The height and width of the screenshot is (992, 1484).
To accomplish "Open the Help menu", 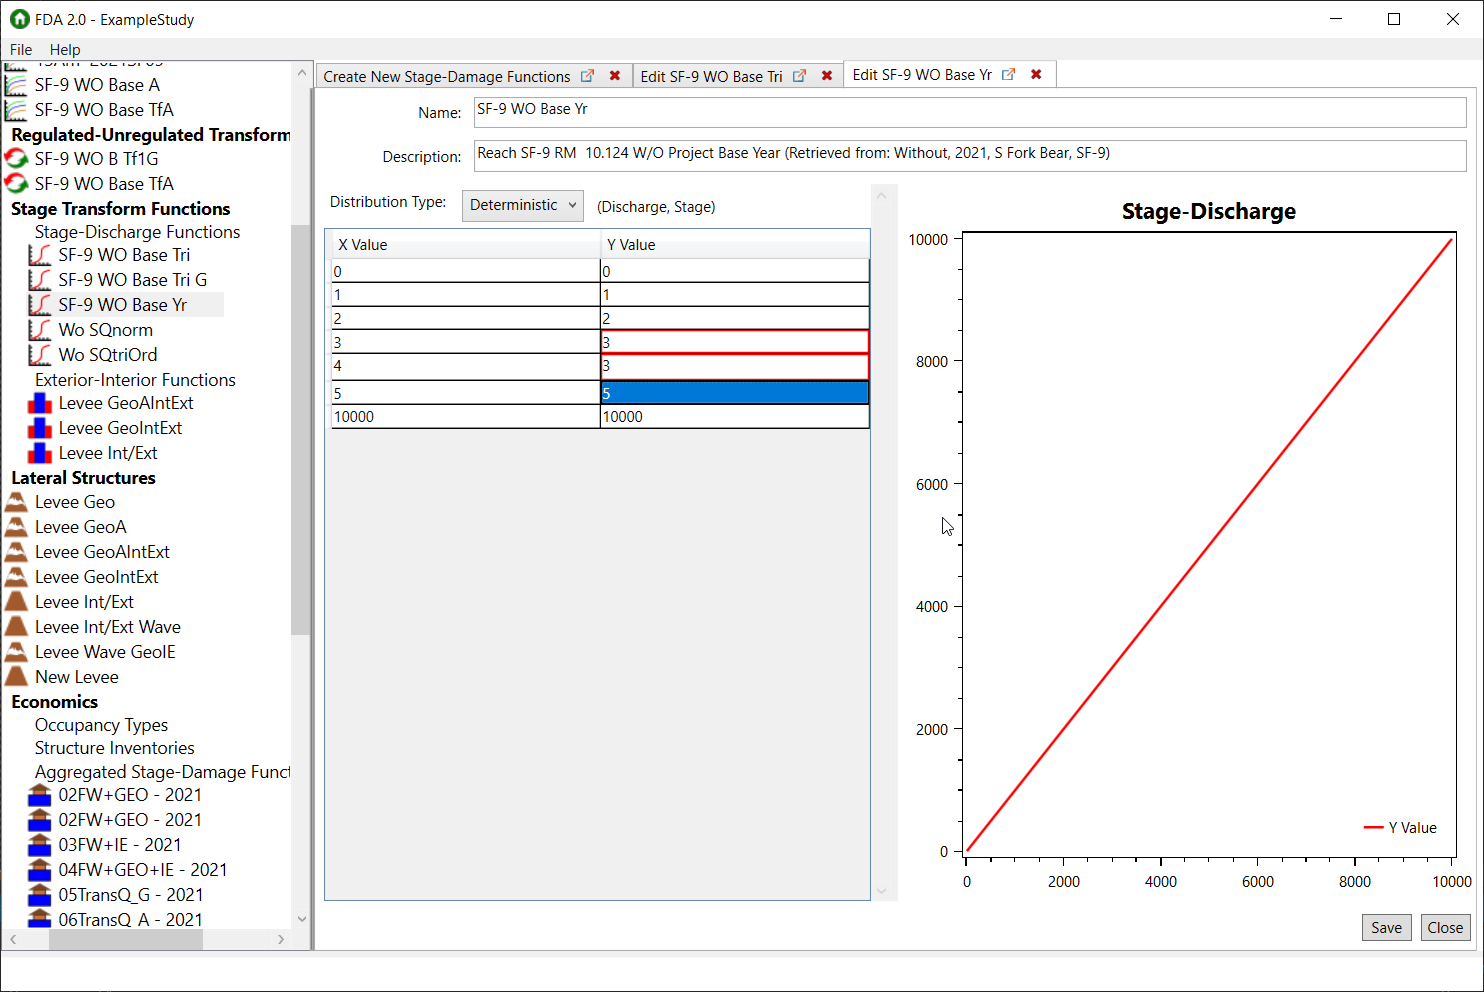I will coord(65,49).
